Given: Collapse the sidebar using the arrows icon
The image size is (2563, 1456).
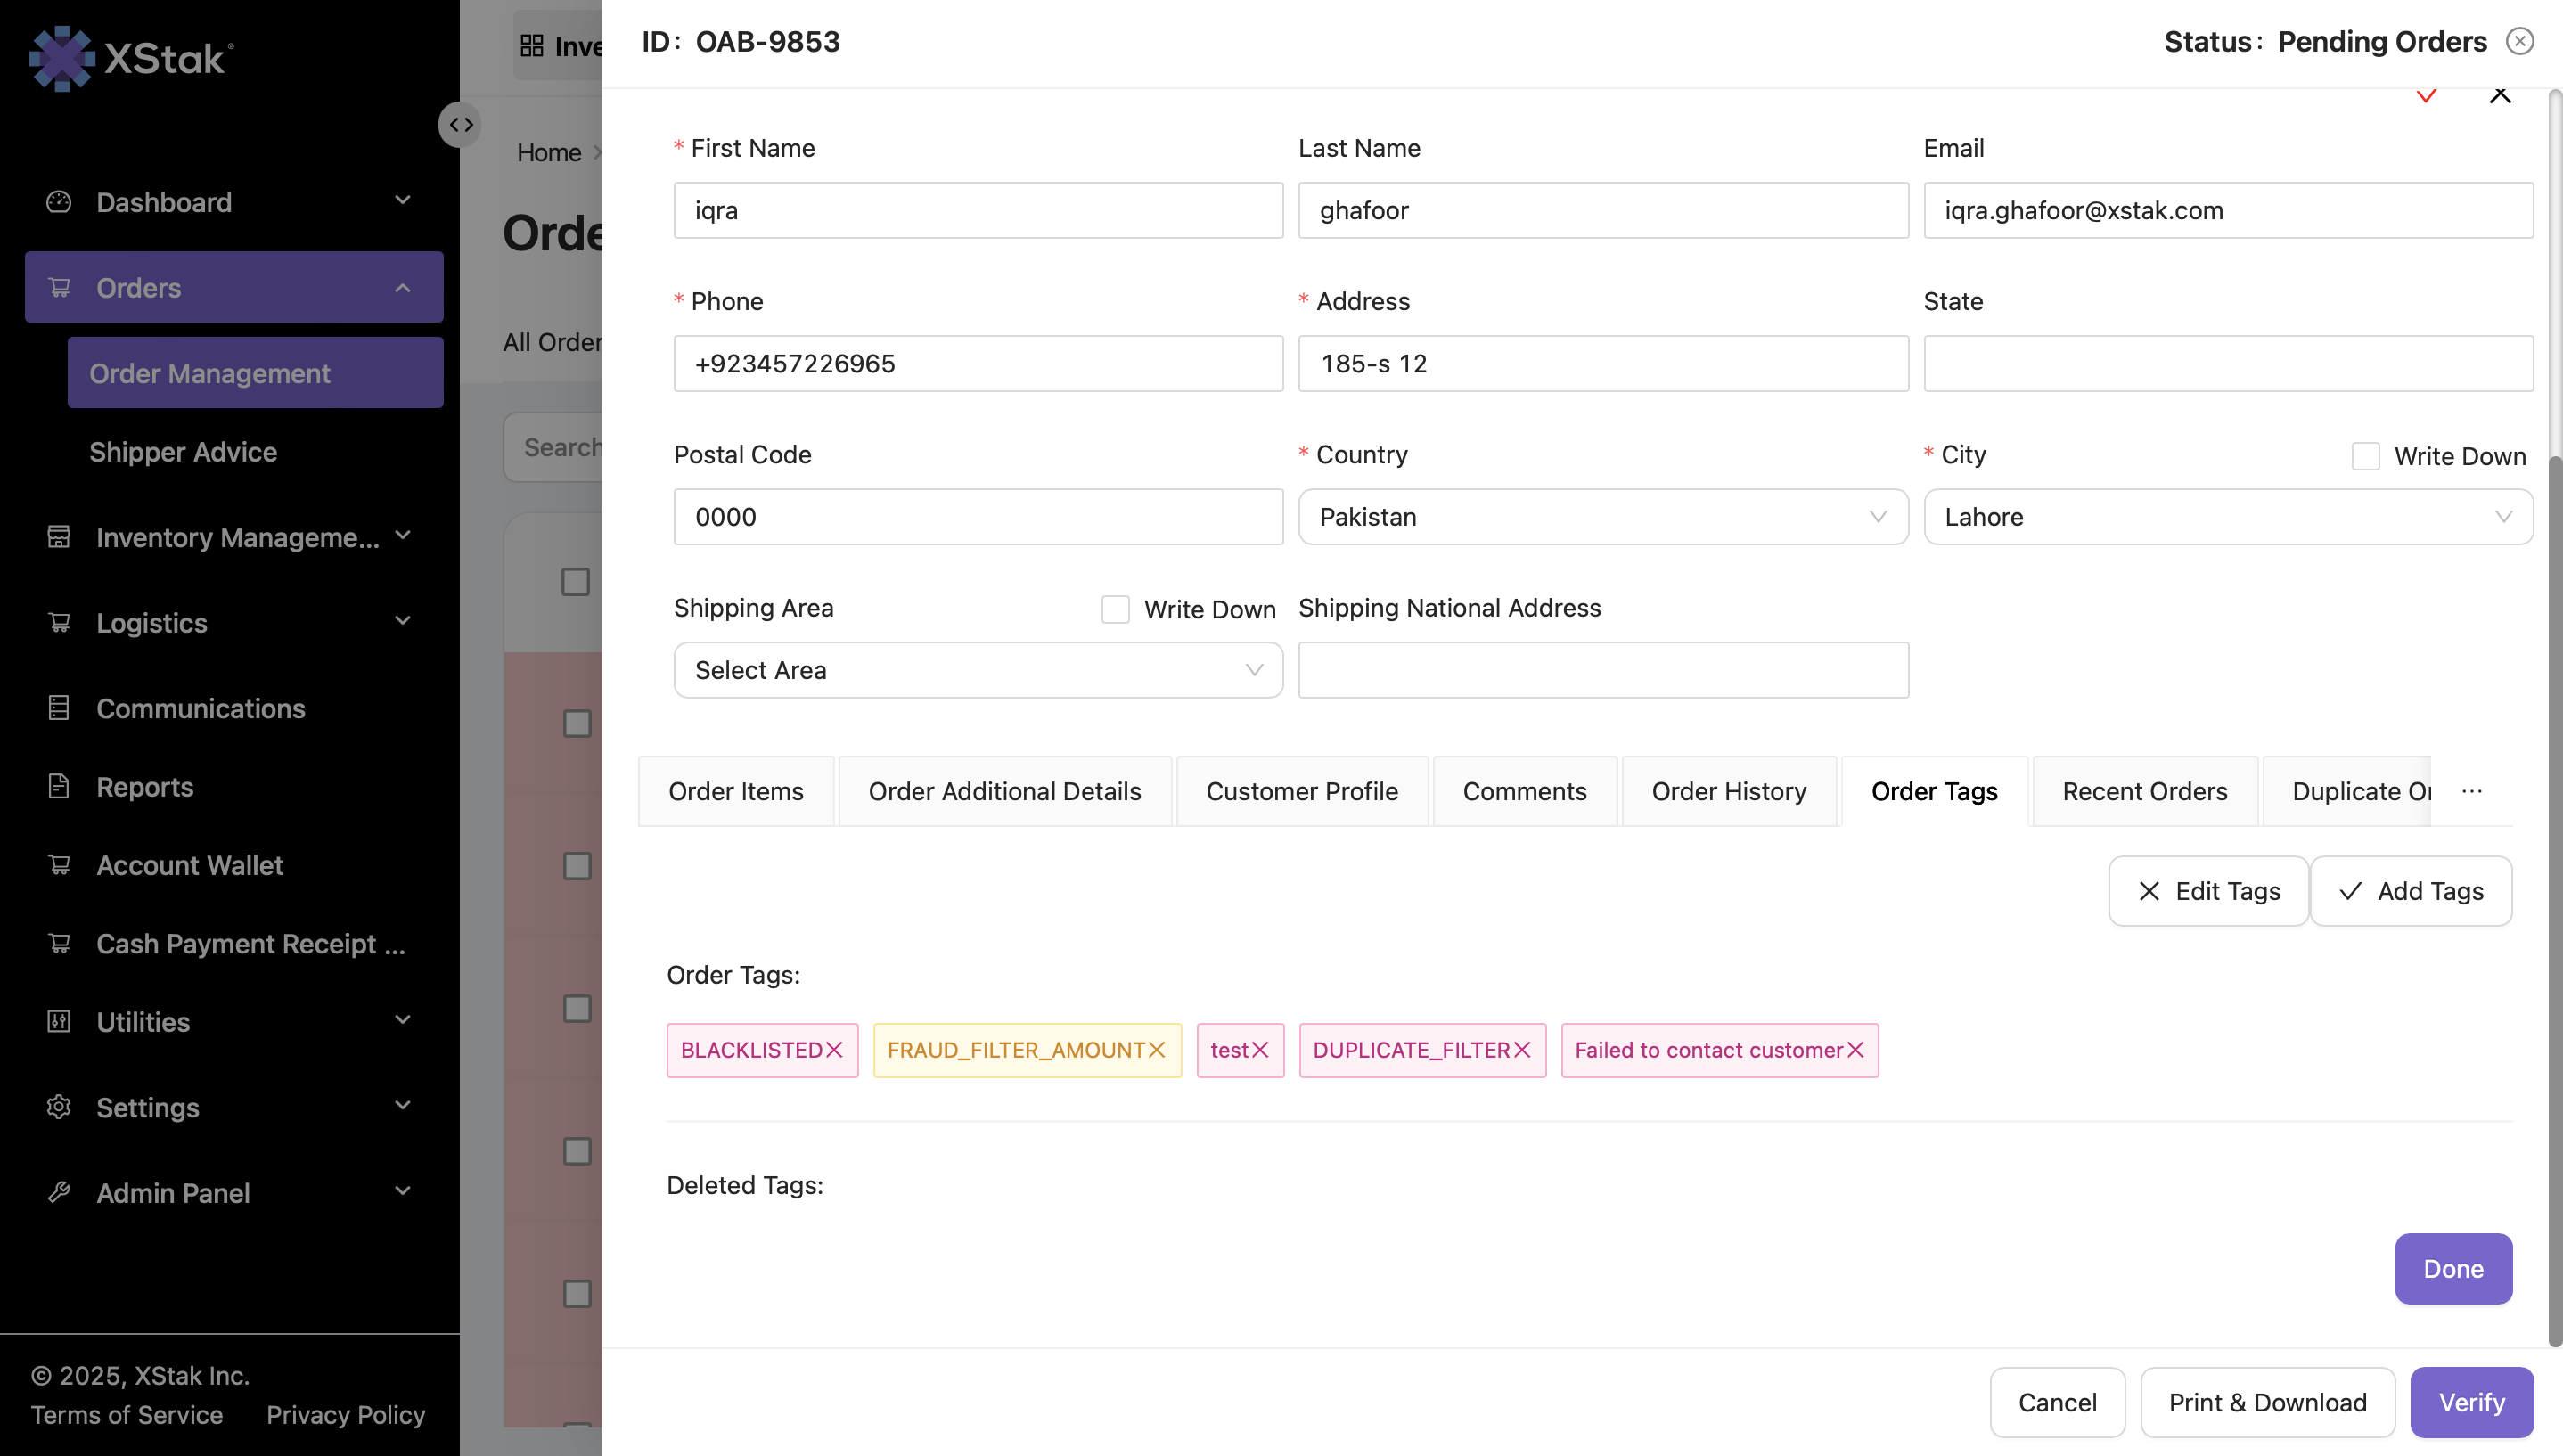Looking at the screenshot, I should tap(460, 124).
